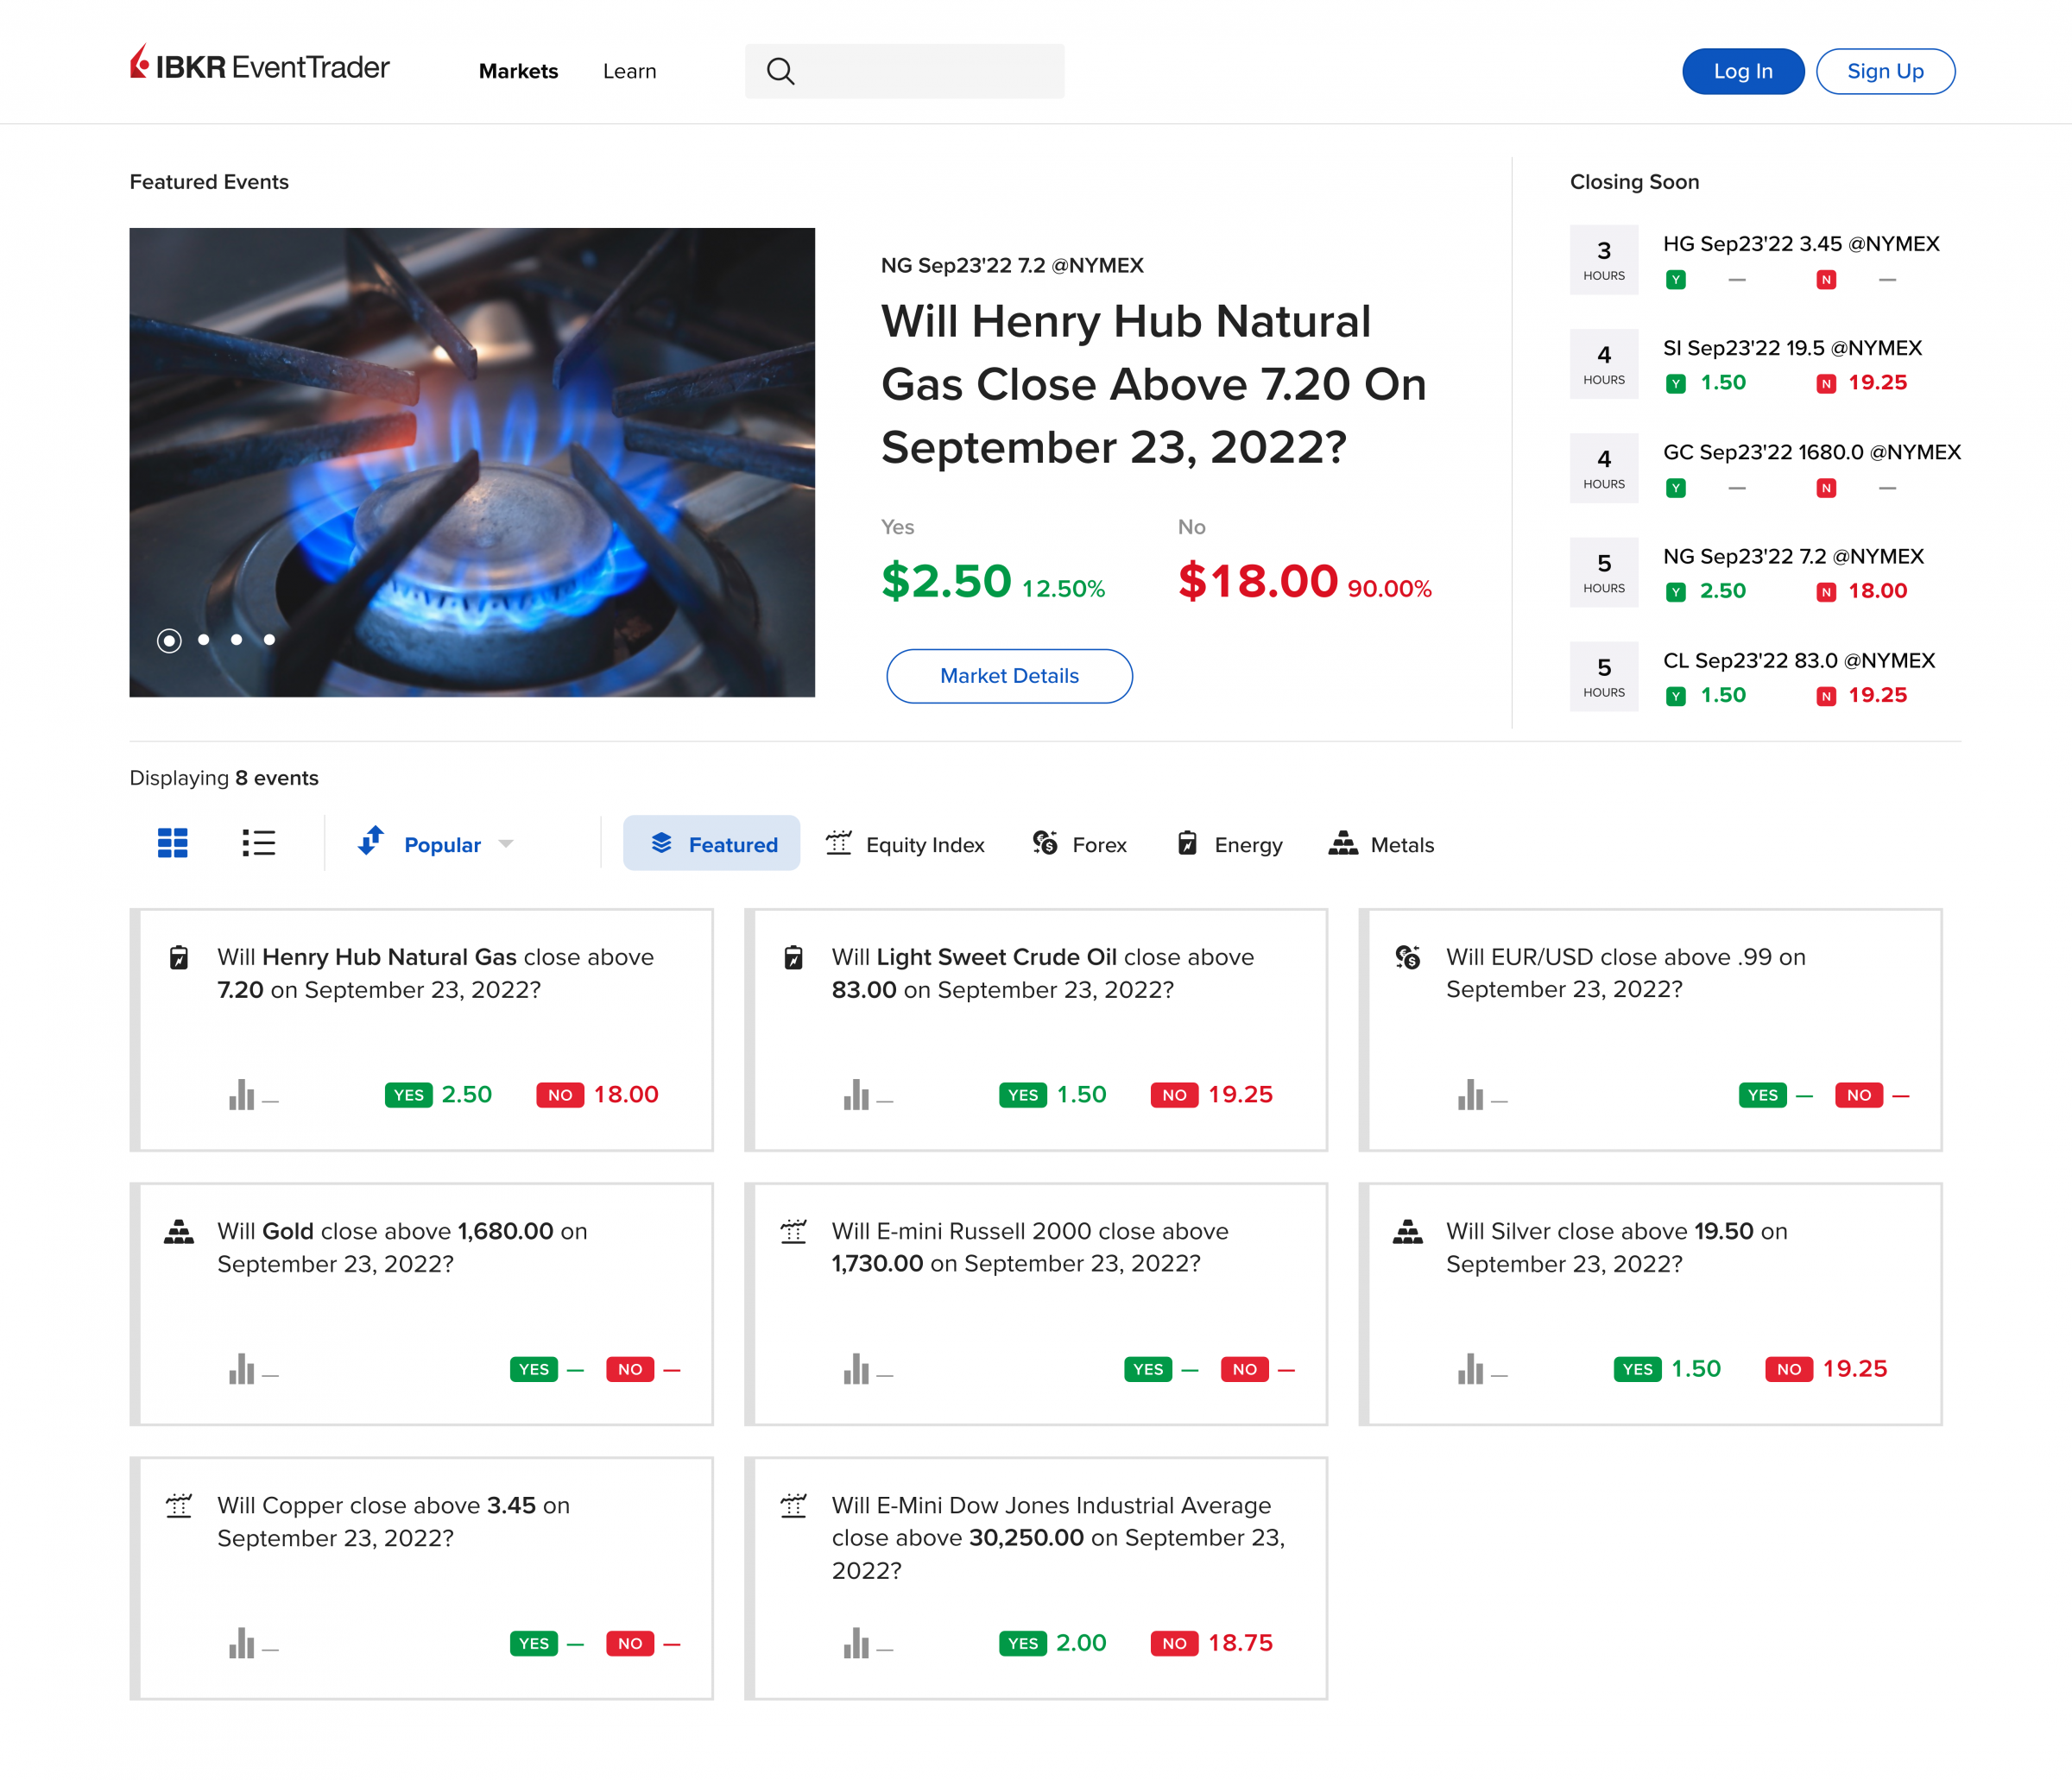Click Y icon under SI Sep23'22 19.5
The width and height of the screenshot is (2072, 1780).
tap(1676, 384)
